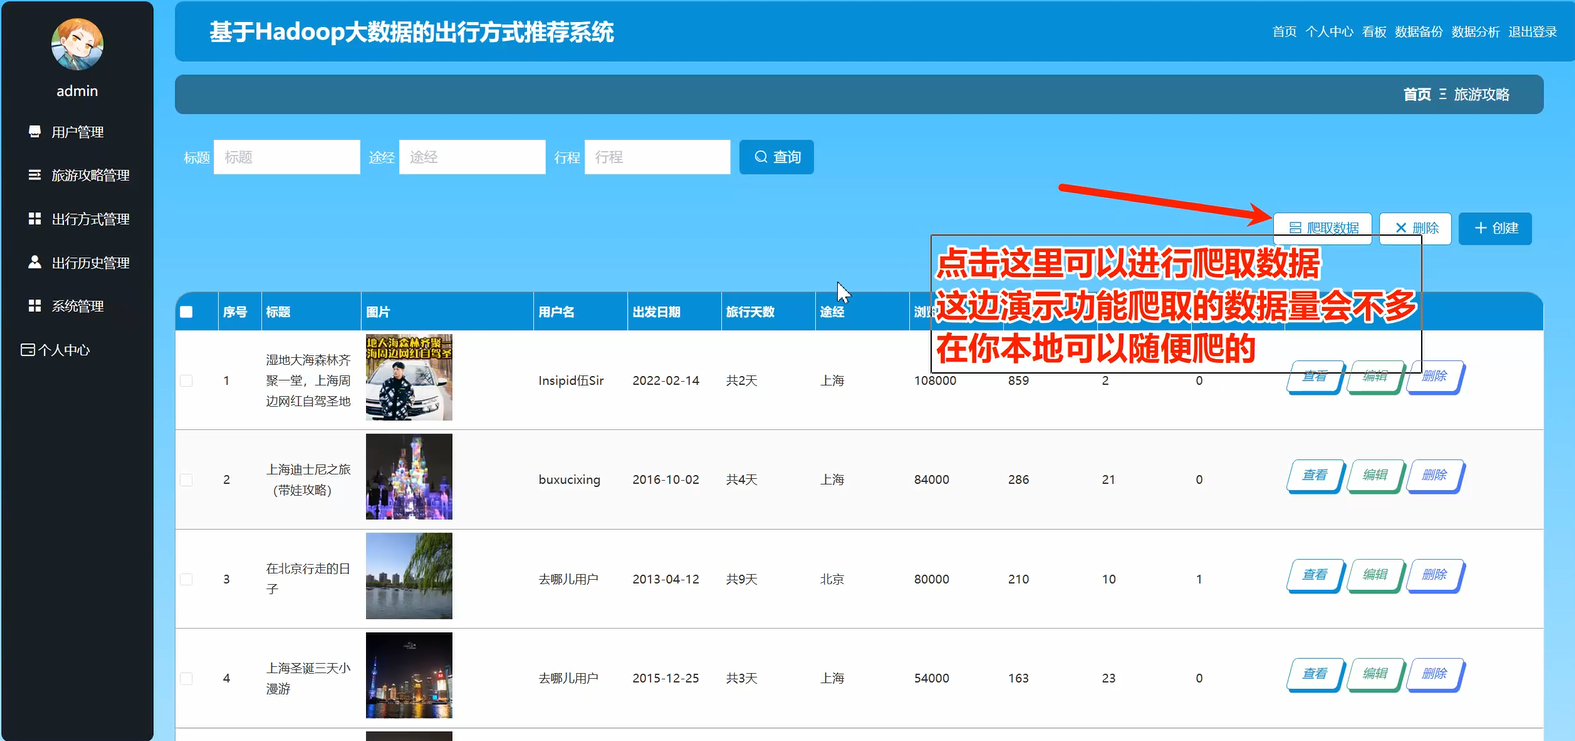Focus the 途经 search input field
This screenshot has height=741, width=1575.
click(472, 157)
